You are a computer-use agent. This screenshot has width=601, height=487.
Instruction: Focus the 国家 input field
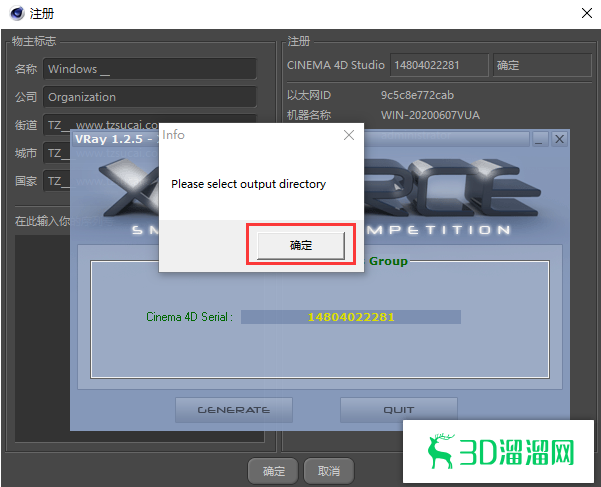(x=56, y=181)
